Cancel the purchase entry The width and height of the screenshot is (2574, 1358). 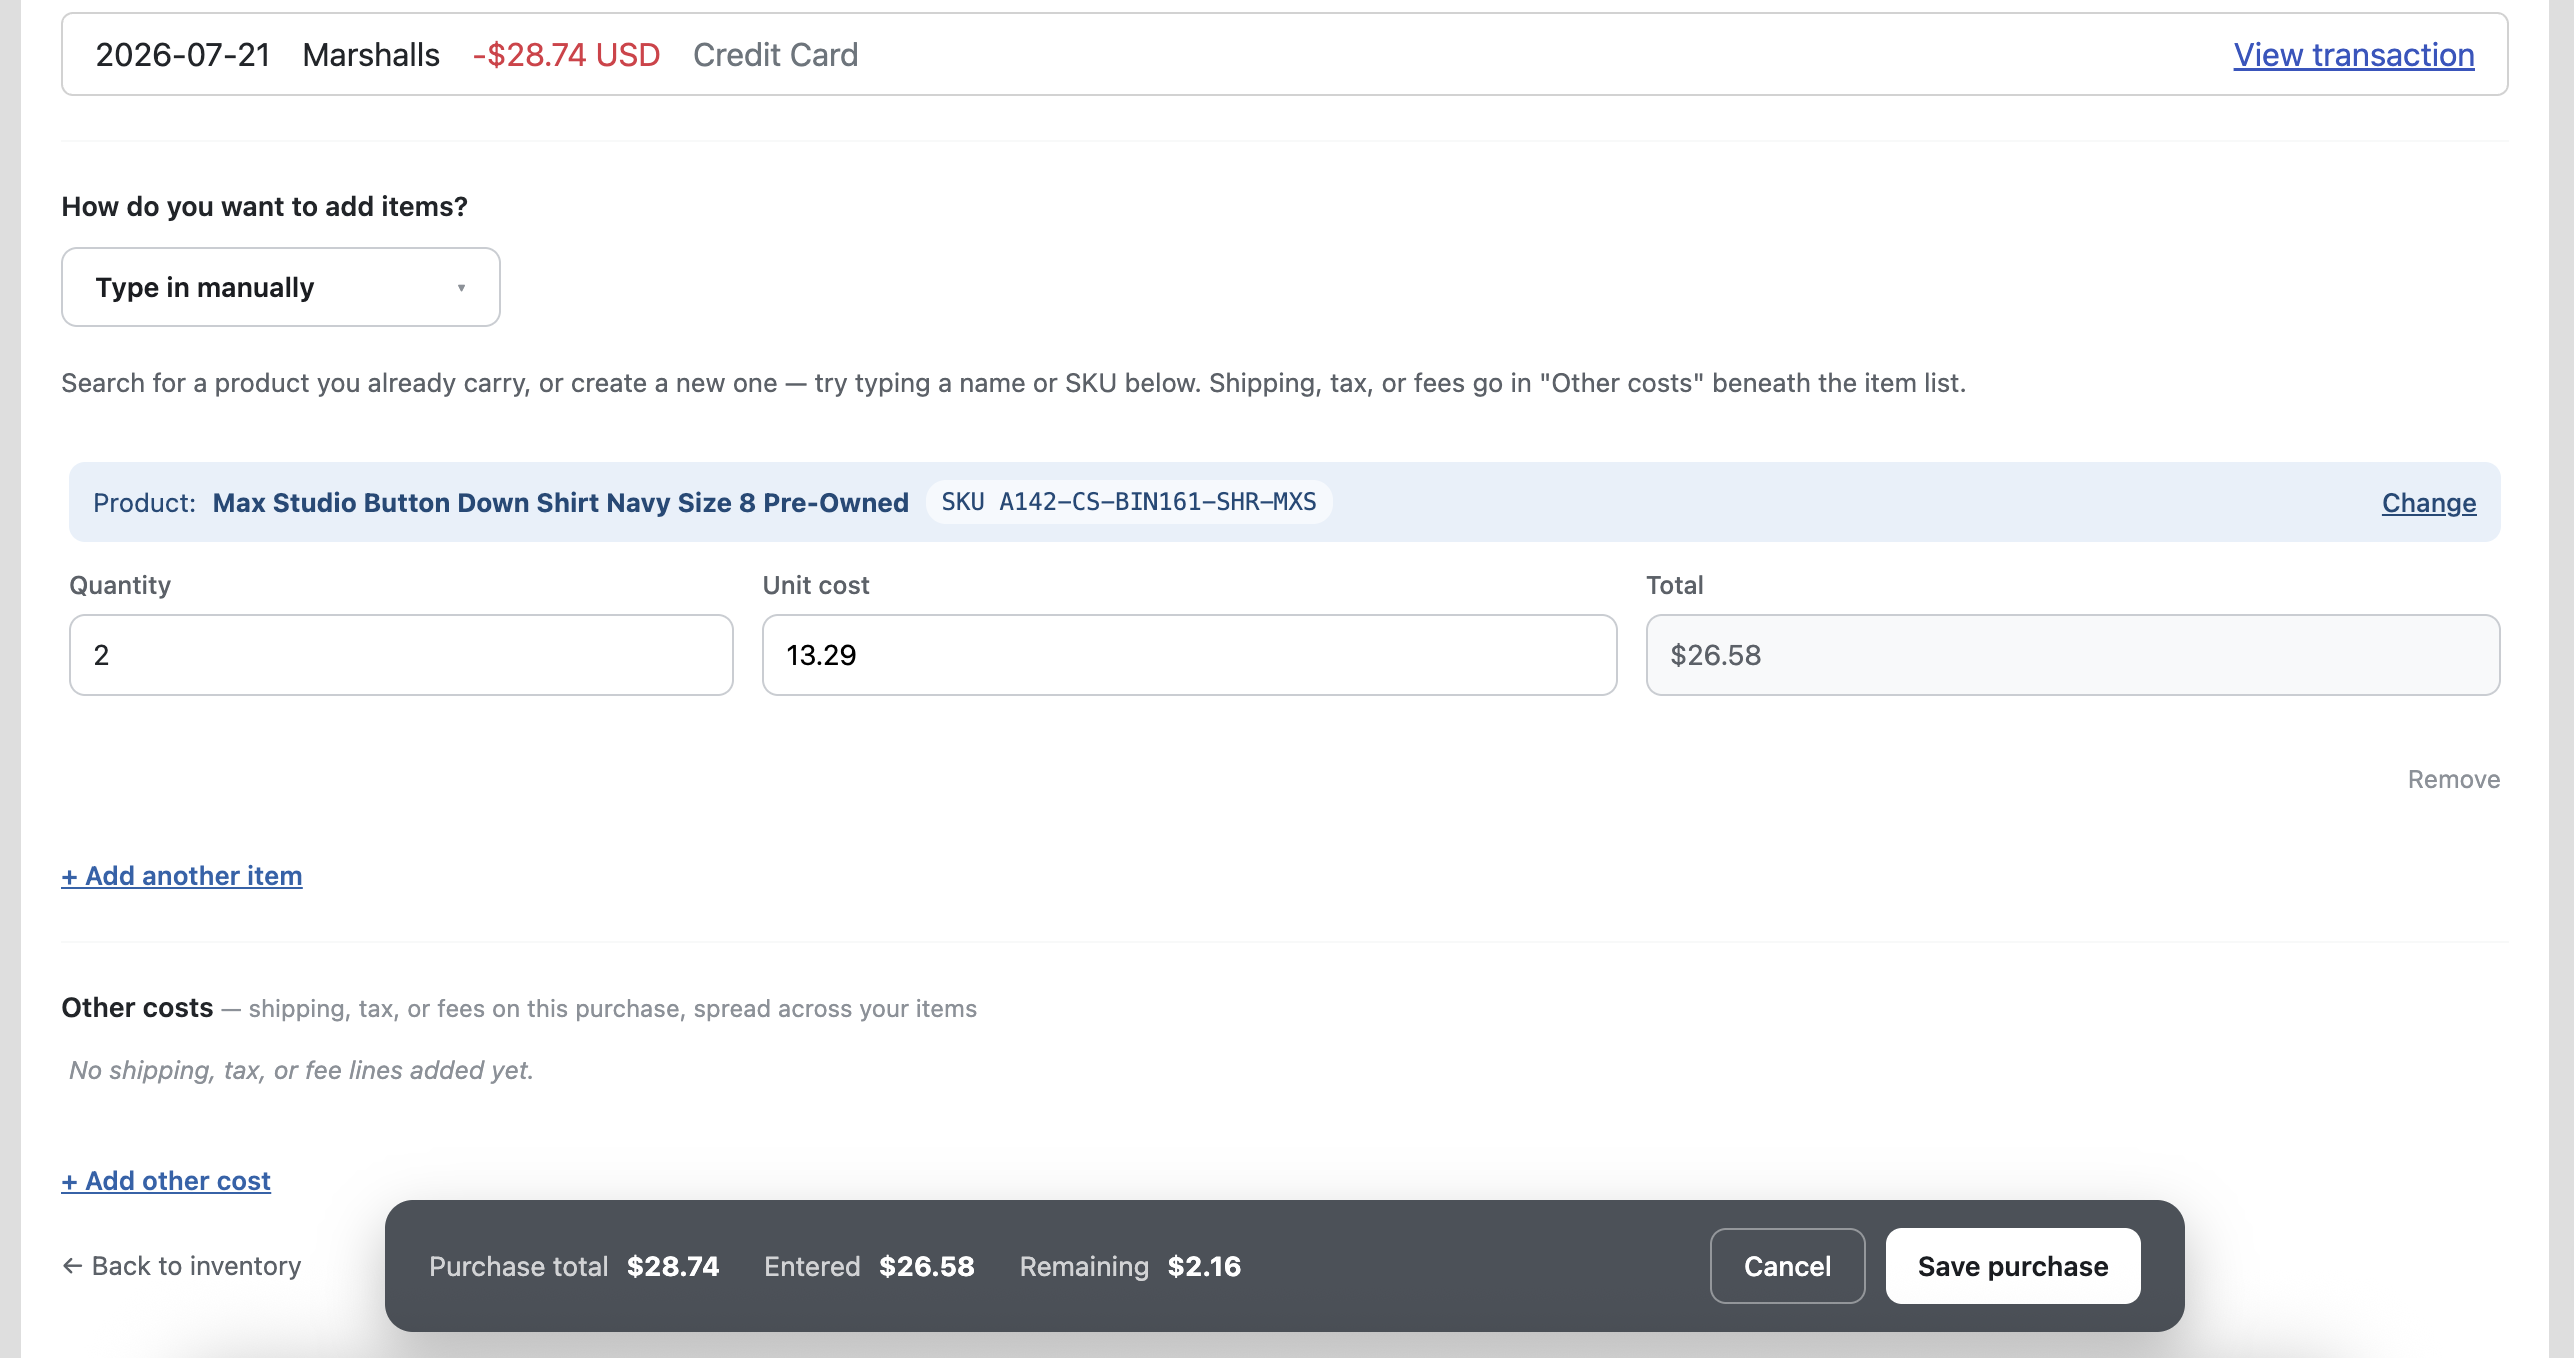tap(1787, 1266)
